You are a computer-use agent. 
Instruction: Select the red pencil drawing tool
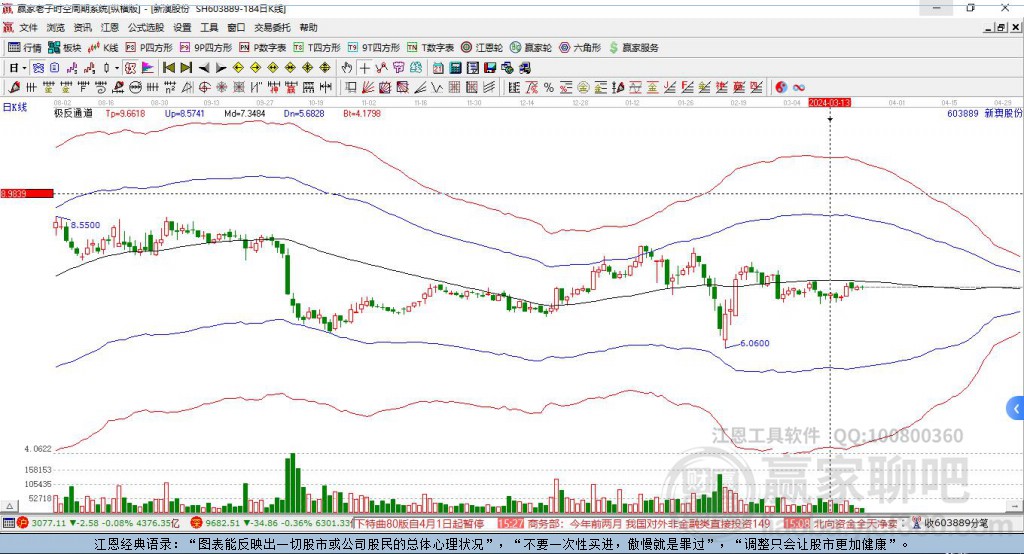tap(14, 88)
